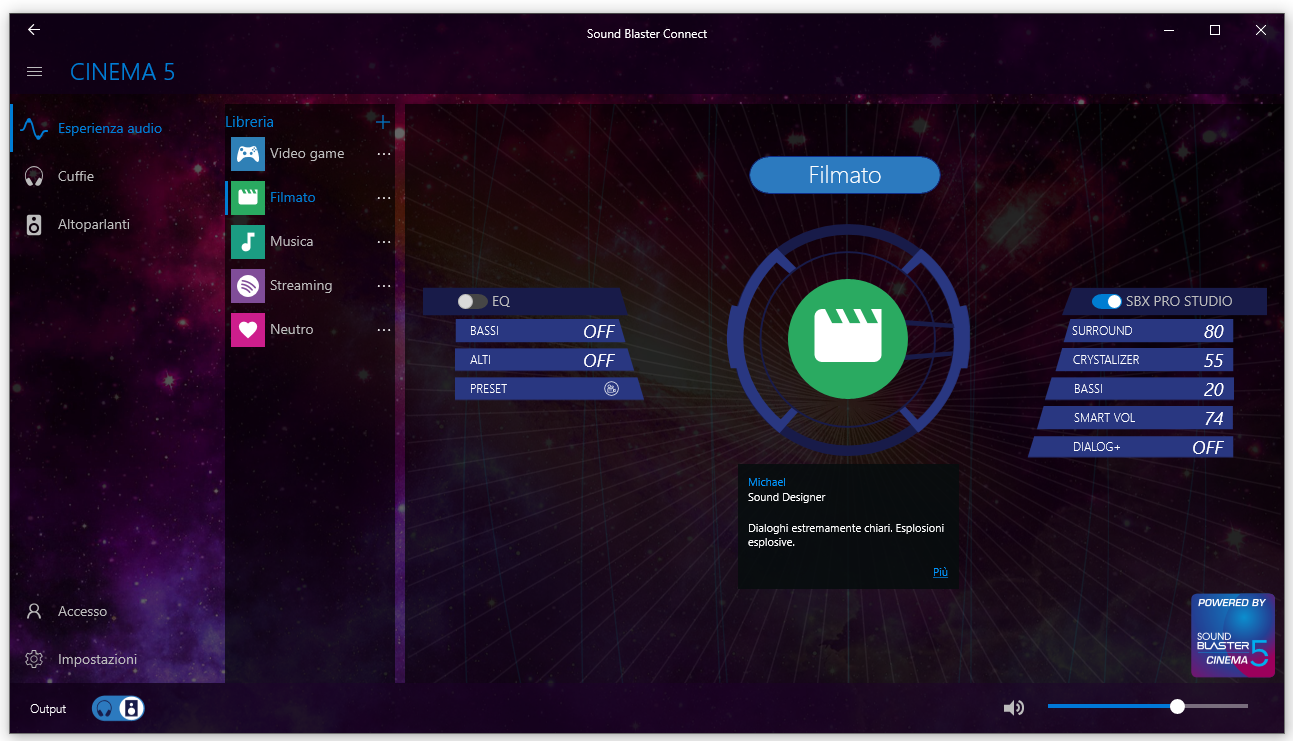Click the Cuffie headphones icon
This screenshot has width=1293, height=741.
pyautogui.click(x=34, y=176)
